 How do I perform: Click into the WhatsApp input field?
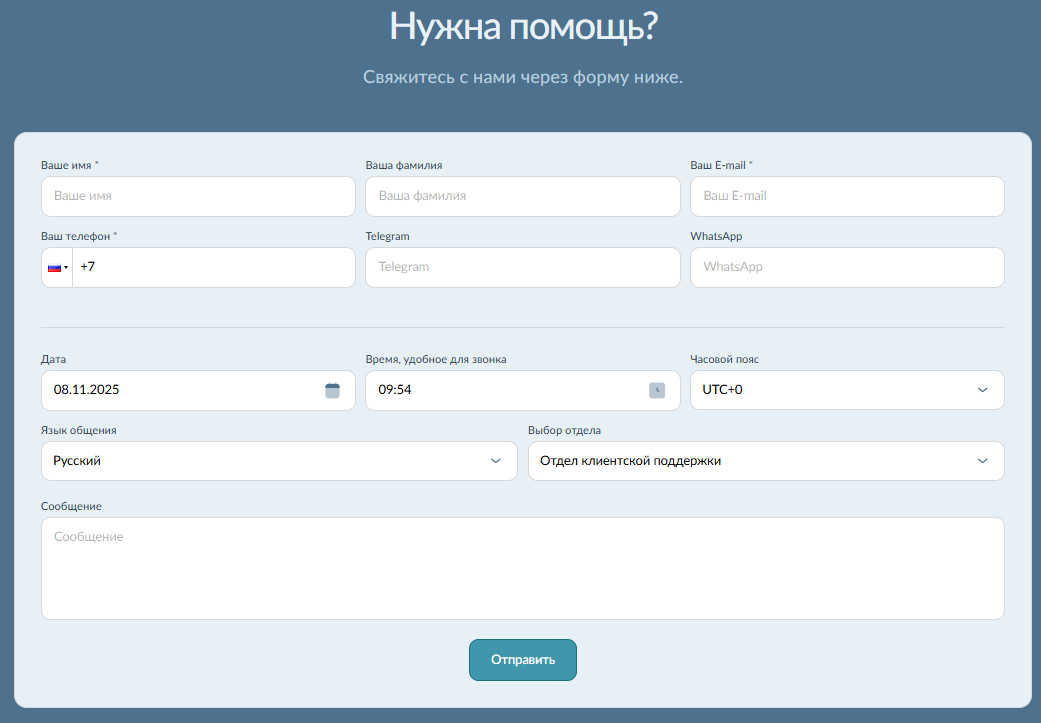point(847,268)
